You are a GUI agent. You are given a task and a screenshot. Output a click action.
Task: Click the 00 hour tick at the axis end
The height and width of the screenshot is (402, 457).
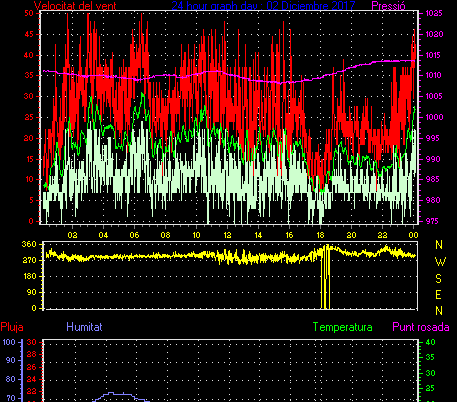point(413,235)
